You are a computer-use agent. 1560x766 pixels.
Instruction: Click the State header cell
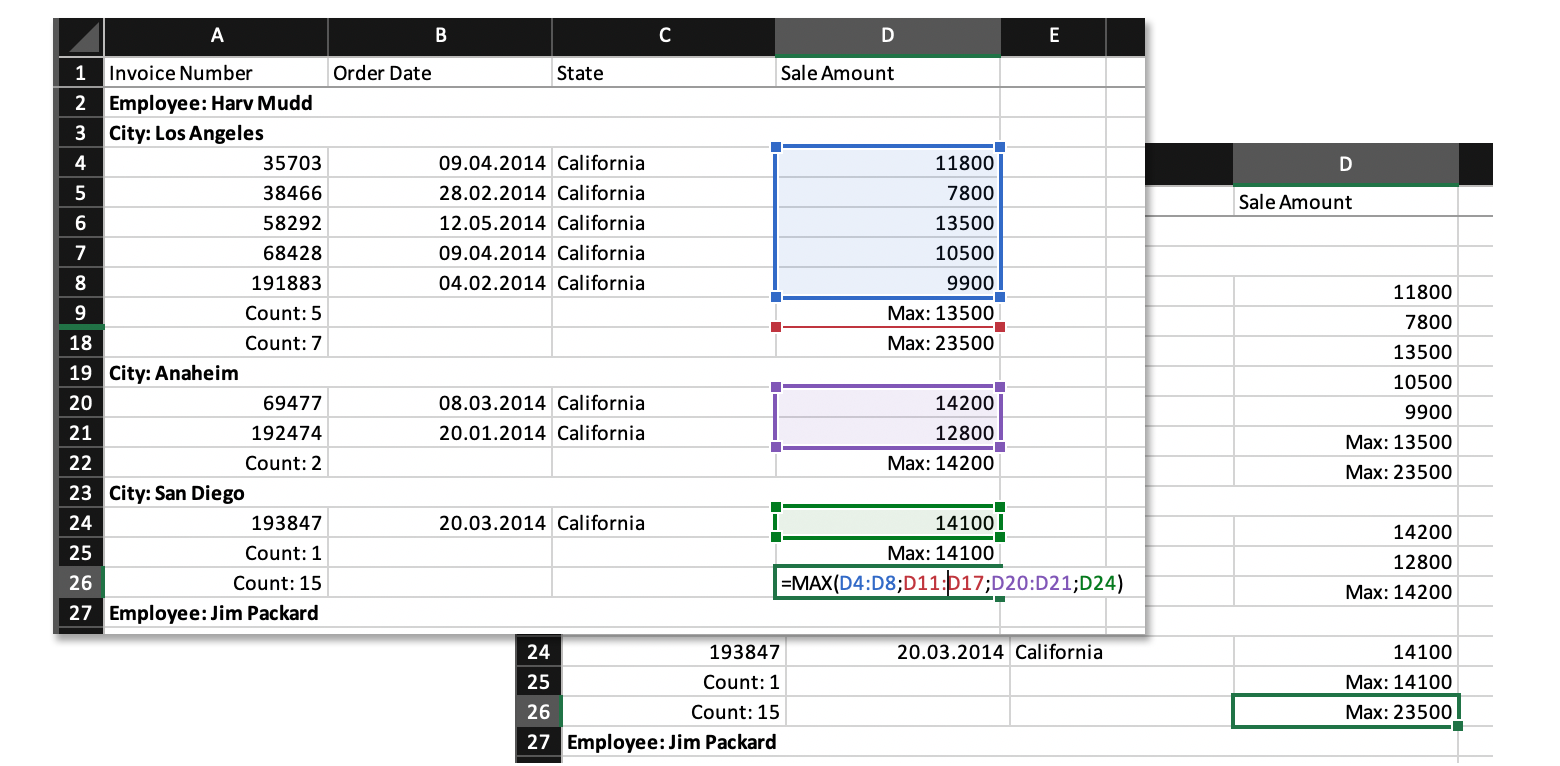point(664,73)
